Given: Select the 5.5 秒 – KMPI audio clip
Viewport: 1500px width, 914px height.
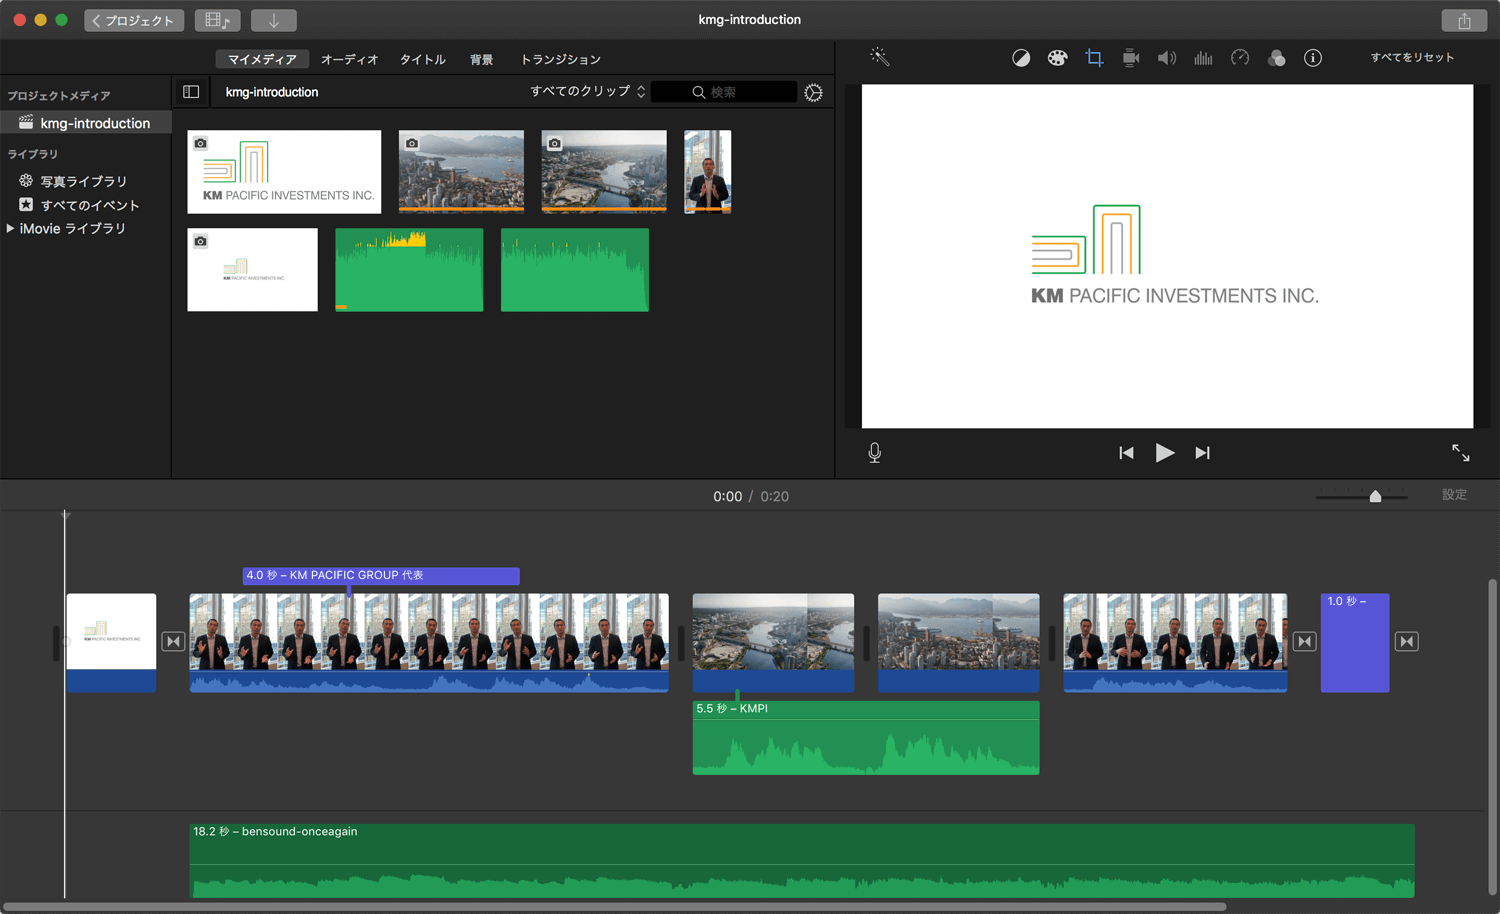Looking at the screenshot, I should [x=866, y=738].
